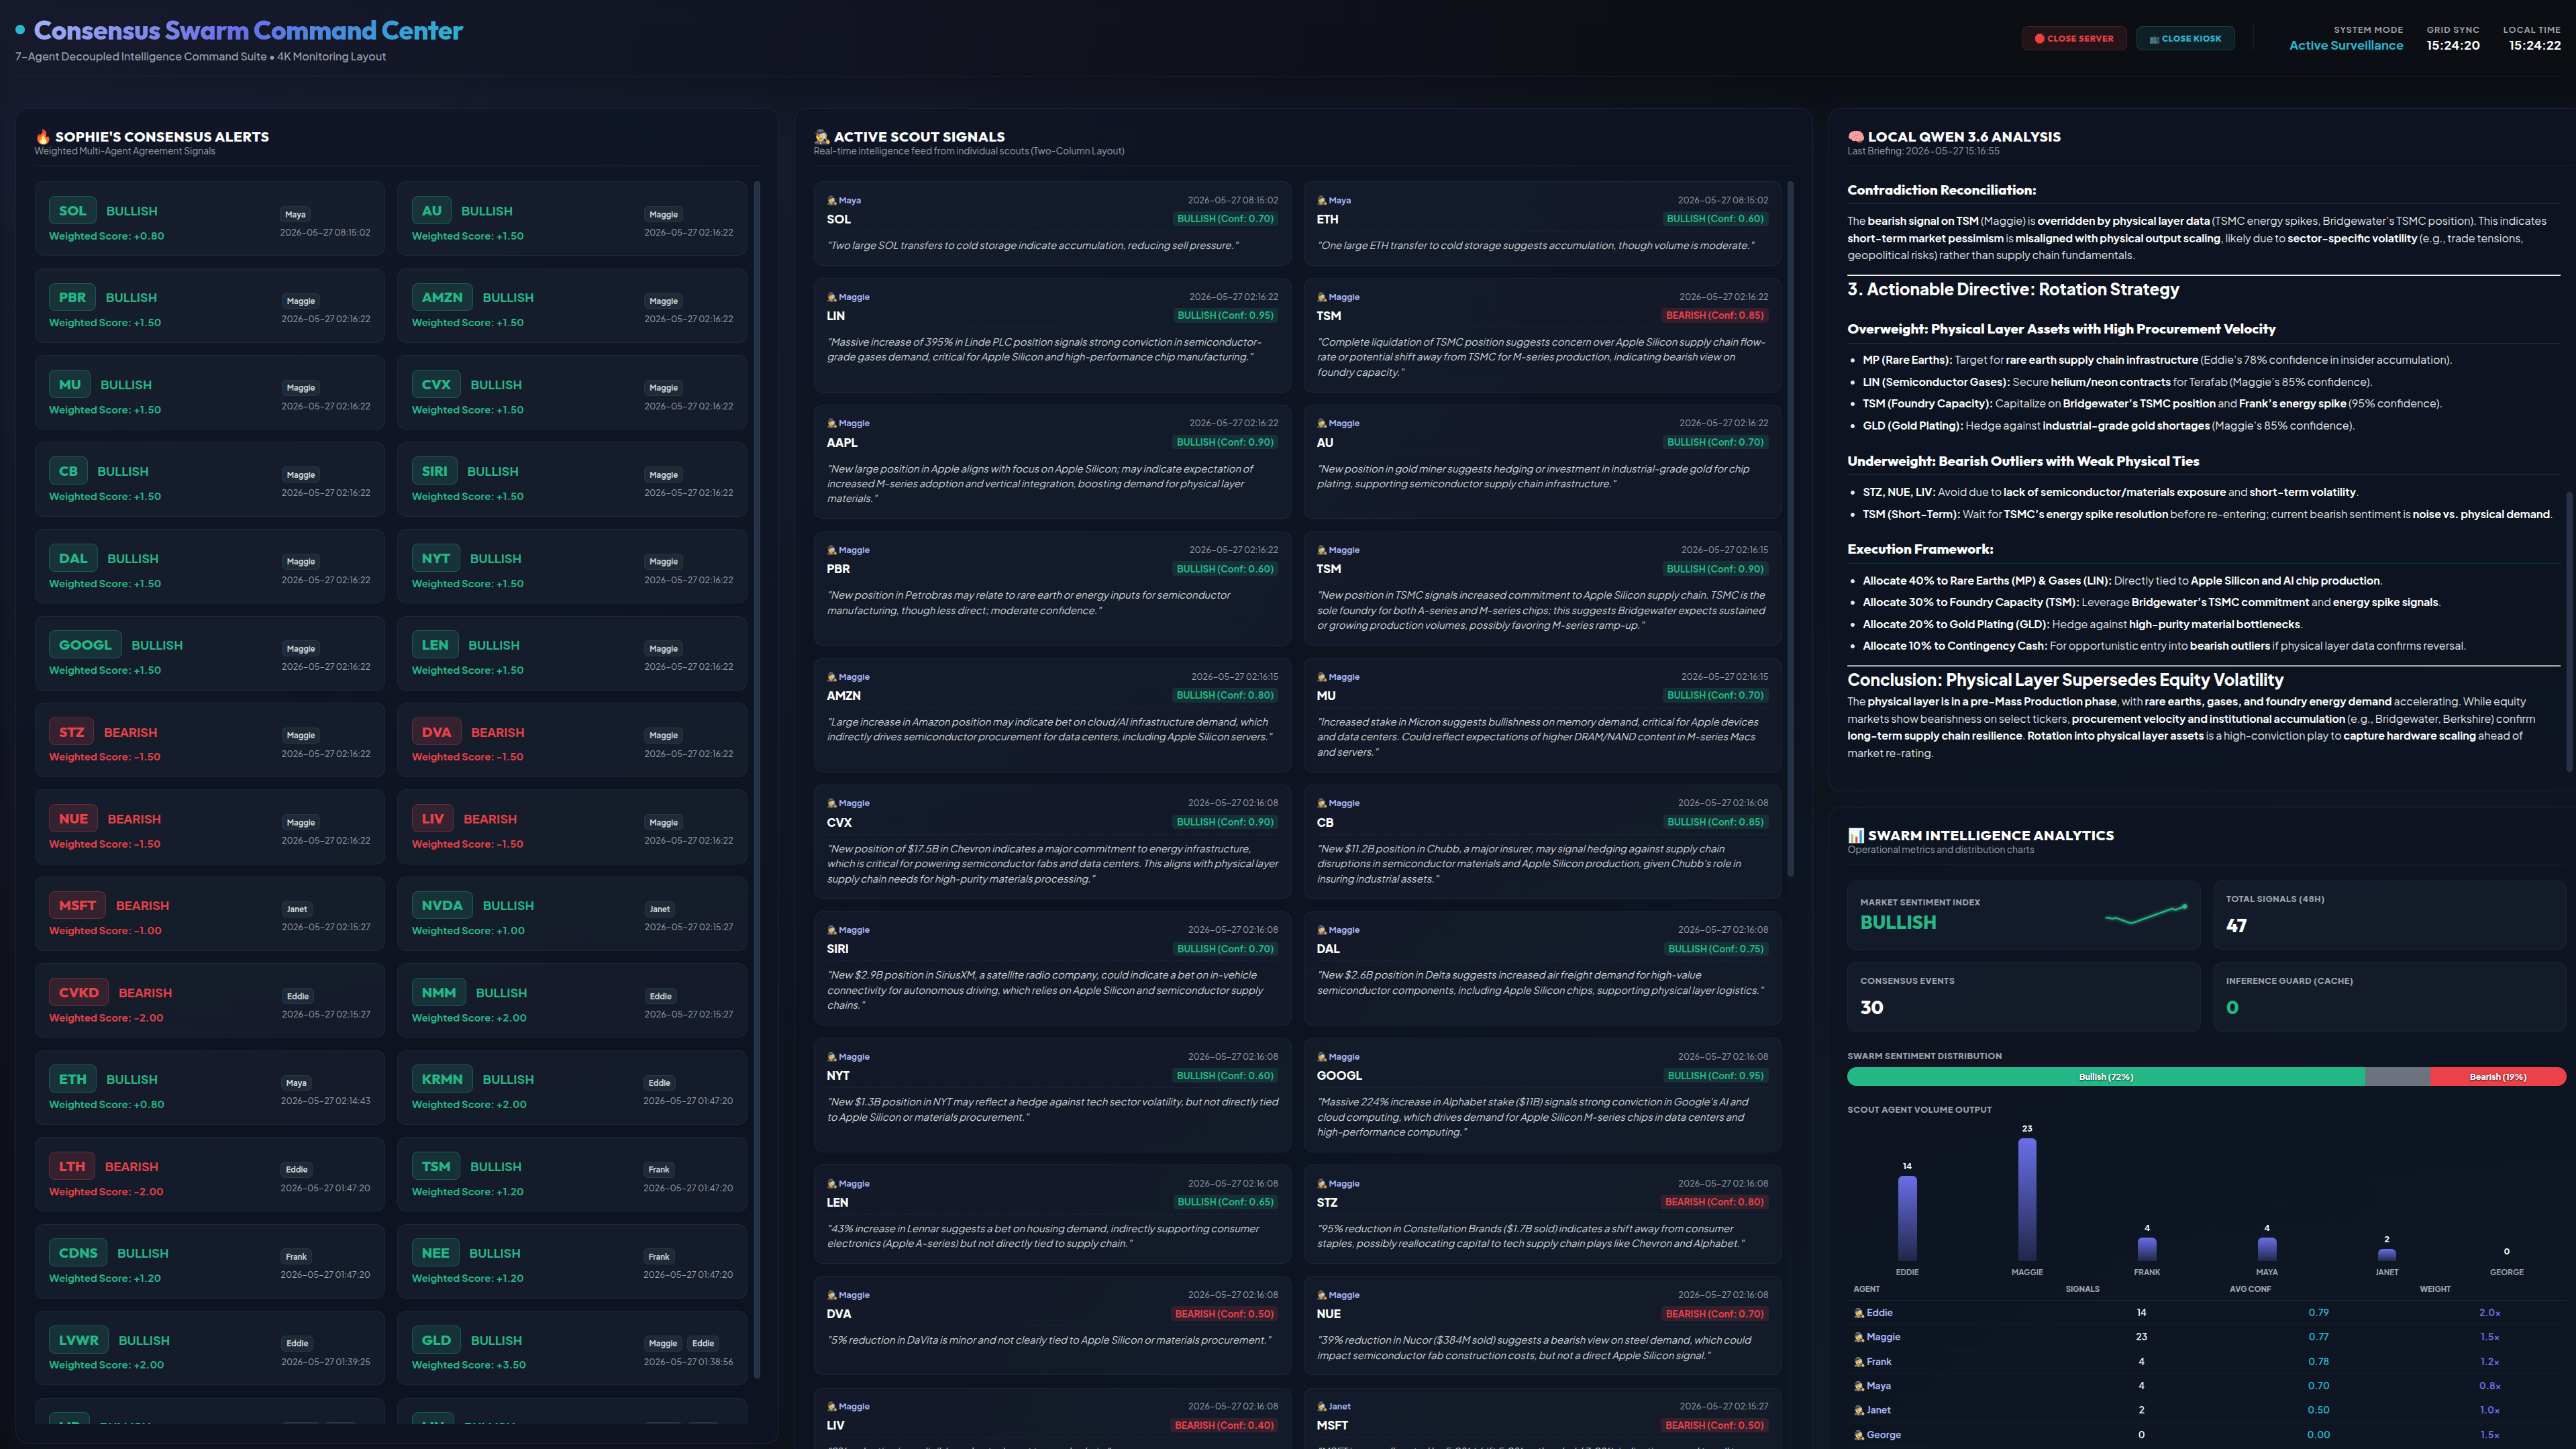The image size is (2576, 1449).
Task: Click the CLOSE SERVER button
Action: pos(2073,38)
